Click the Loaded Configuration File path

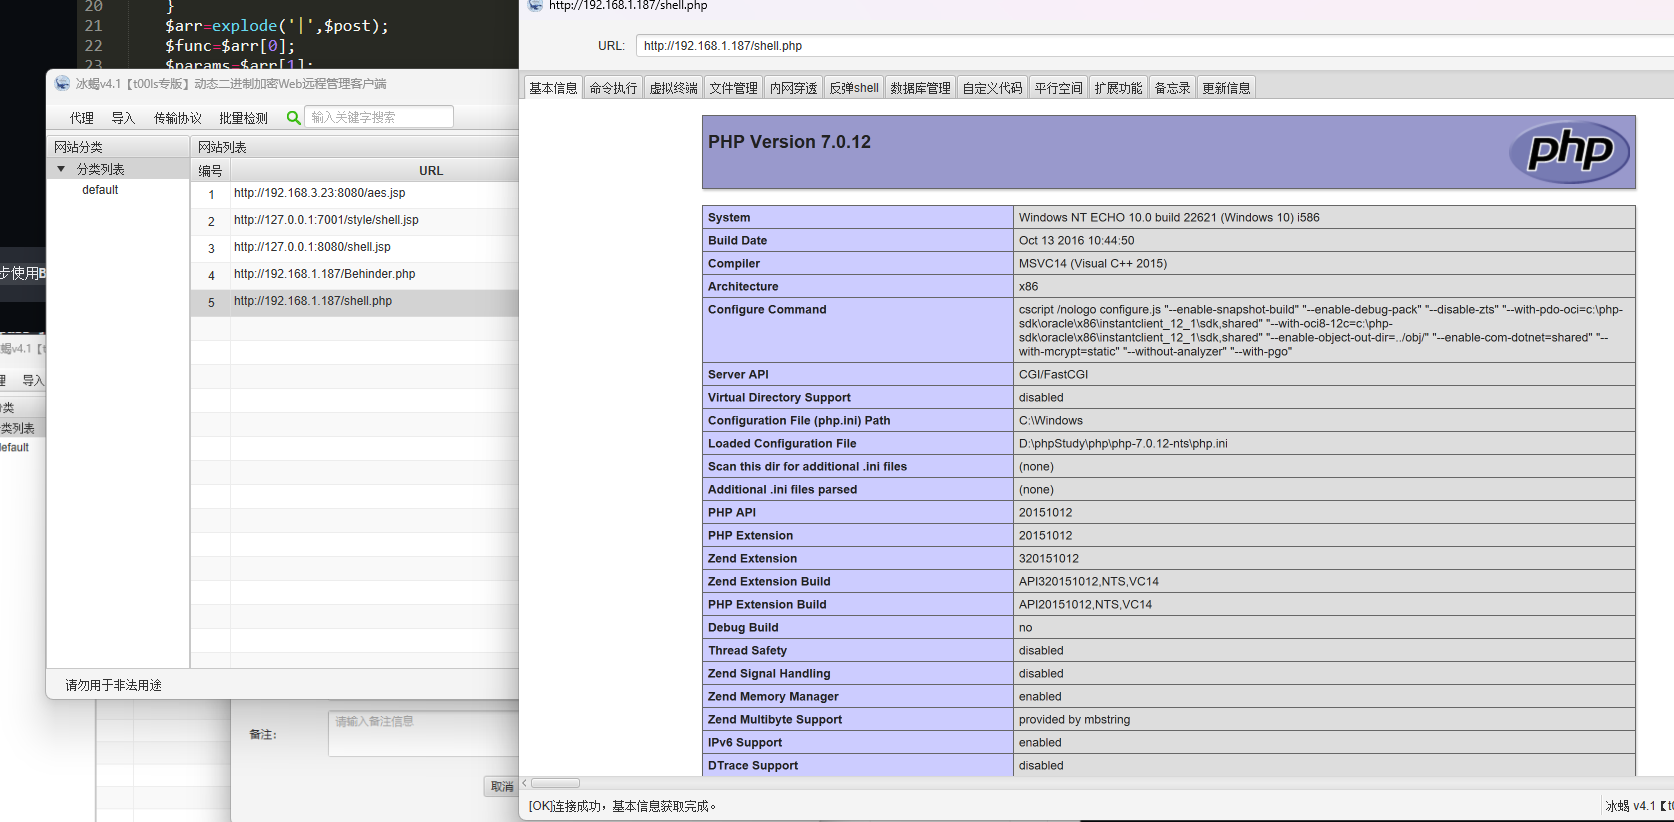[x=1123, y=444]
